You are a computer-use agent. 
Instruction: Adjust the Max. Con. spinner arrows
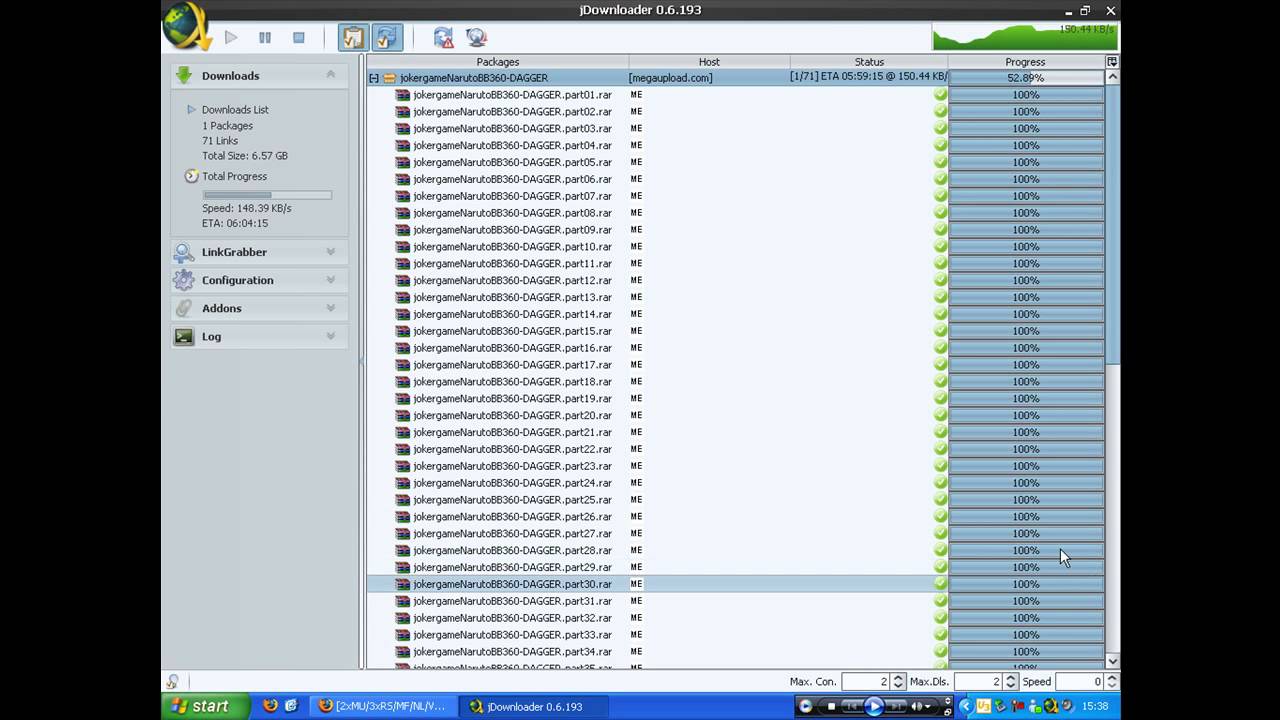coord(898,681)
